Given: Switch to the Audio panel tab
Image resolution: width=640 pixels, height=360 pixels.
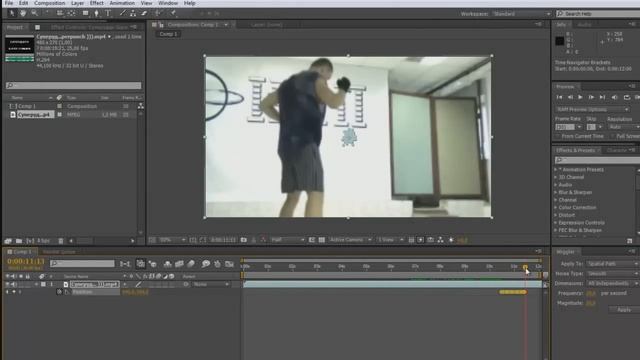Looking at the screenshot, I should click(x=584, y=24).
